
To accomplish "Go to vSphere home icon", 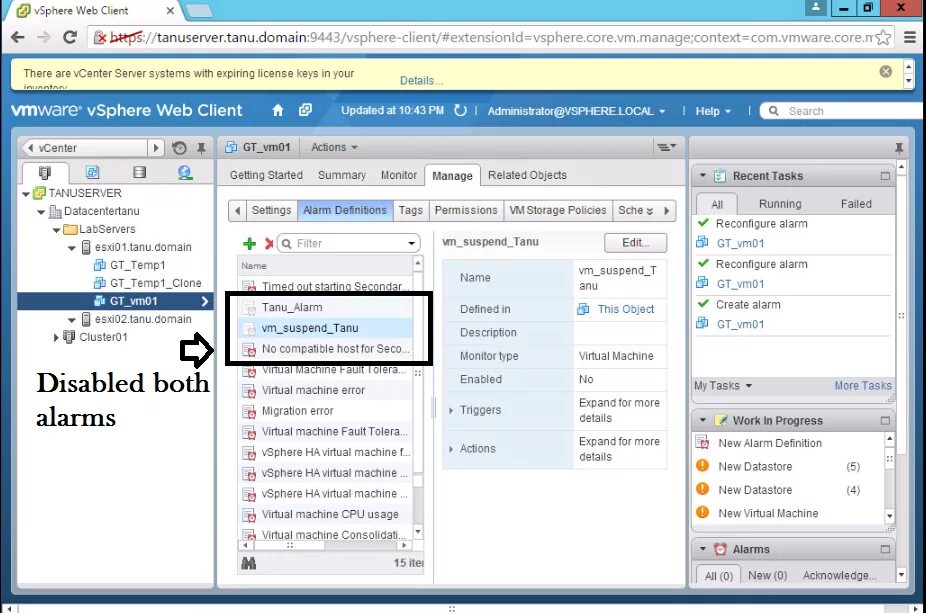I will (x=278, y=110).
